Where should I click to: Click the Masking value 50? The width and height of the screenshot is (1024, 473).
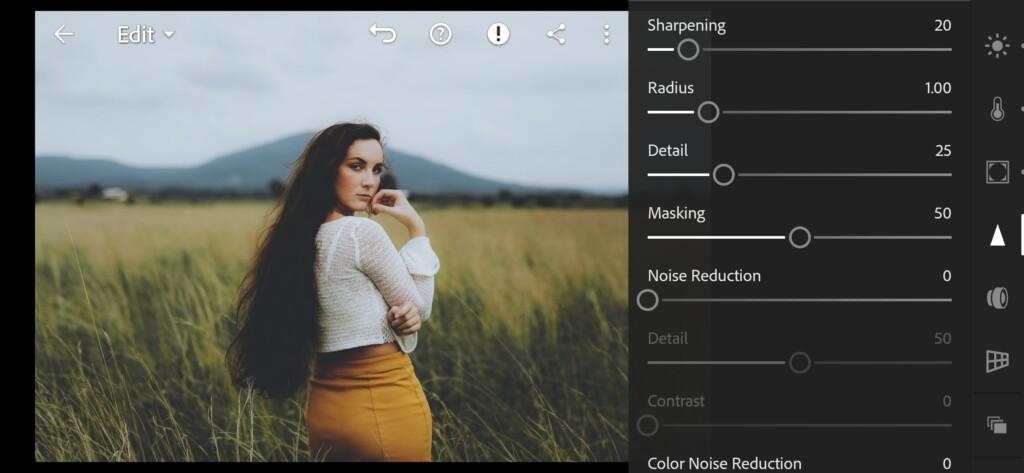pos(942,214)
